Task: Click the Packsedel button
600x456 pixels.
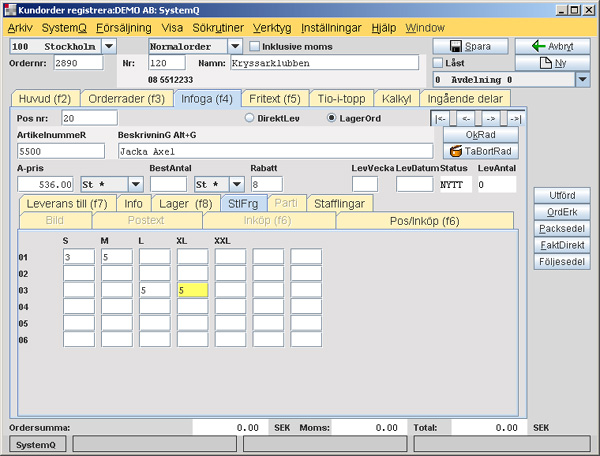Action: click(562, 228)
